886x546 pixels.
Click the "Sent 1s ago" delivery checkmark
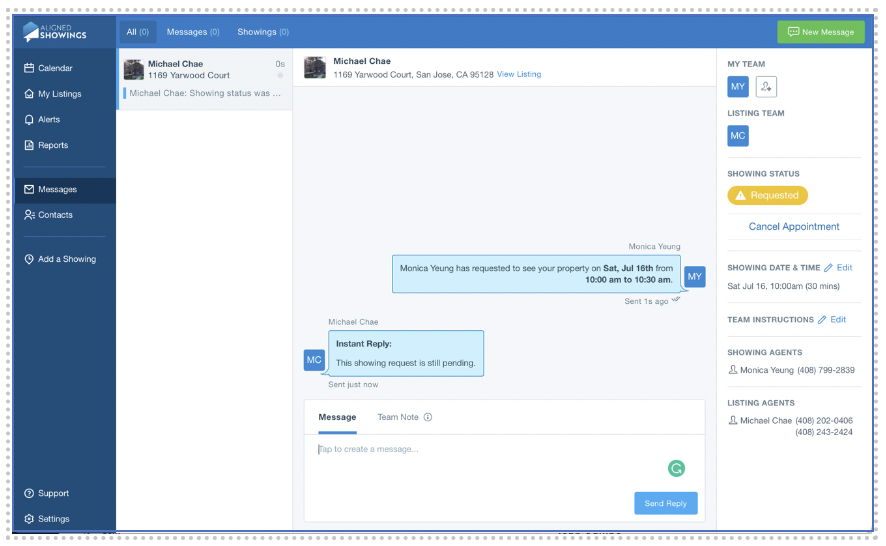[x=675, y=300]
